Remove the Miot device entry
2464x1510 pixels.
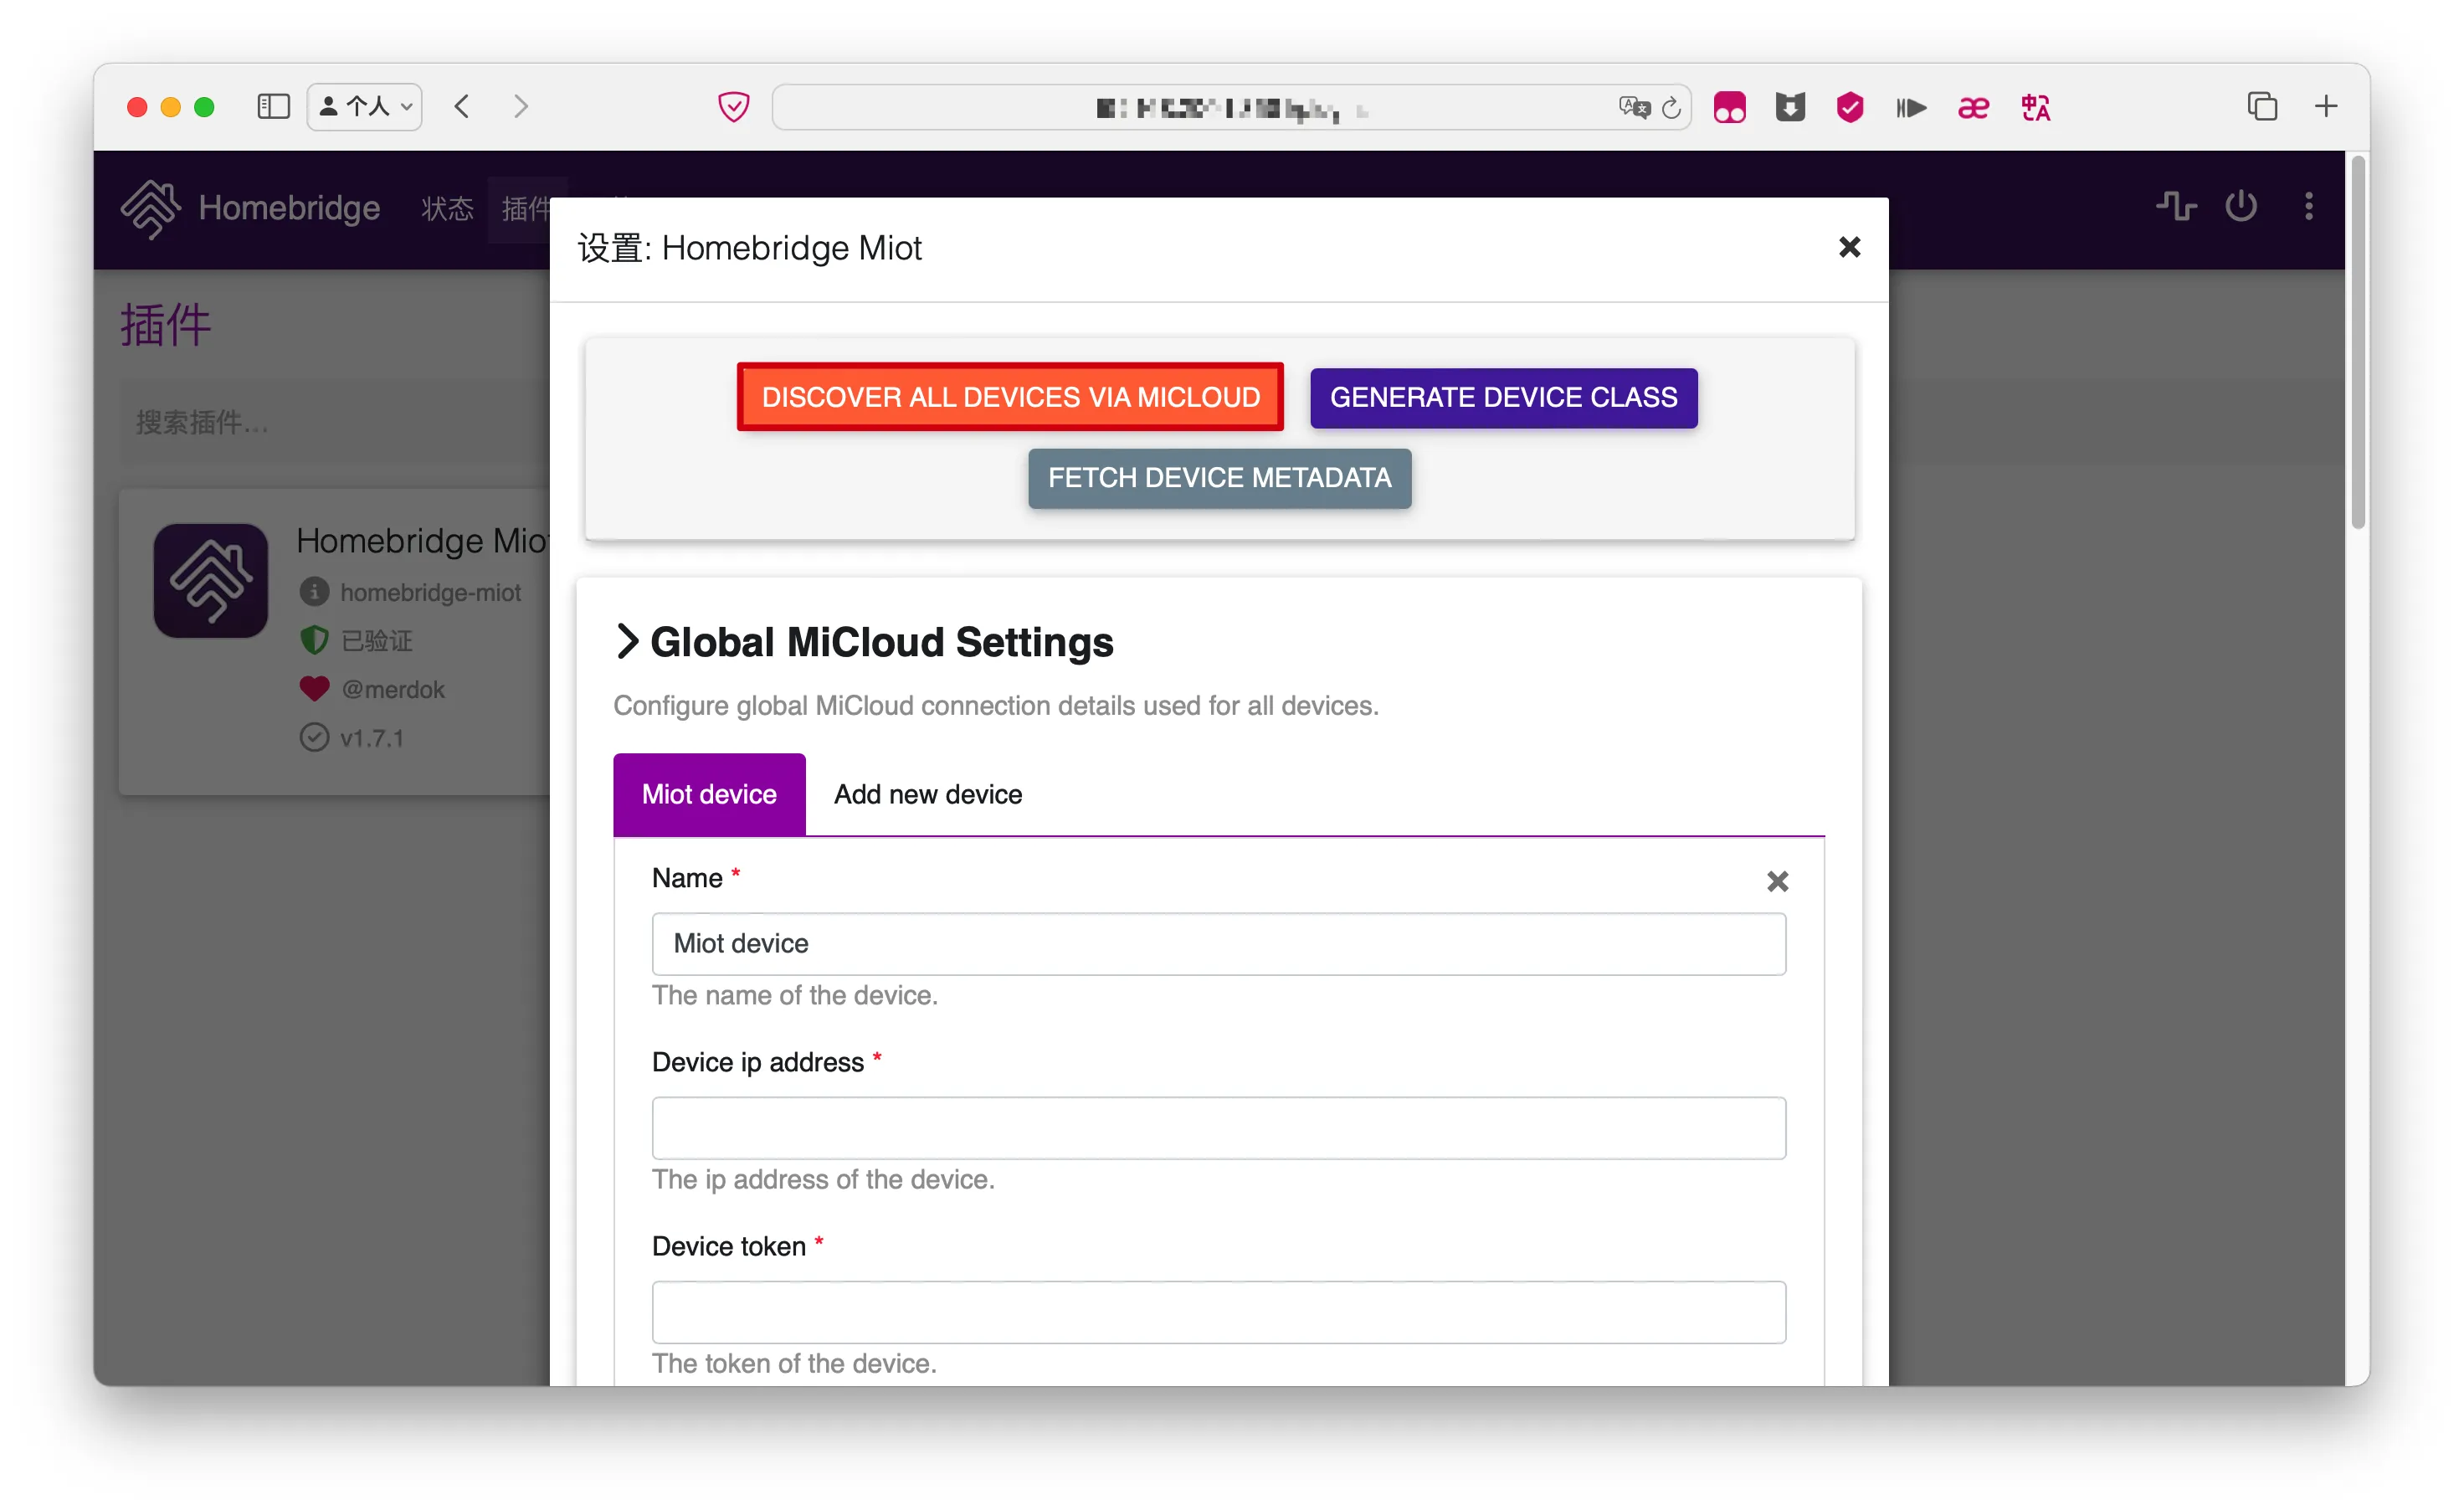coord(1777,881)
